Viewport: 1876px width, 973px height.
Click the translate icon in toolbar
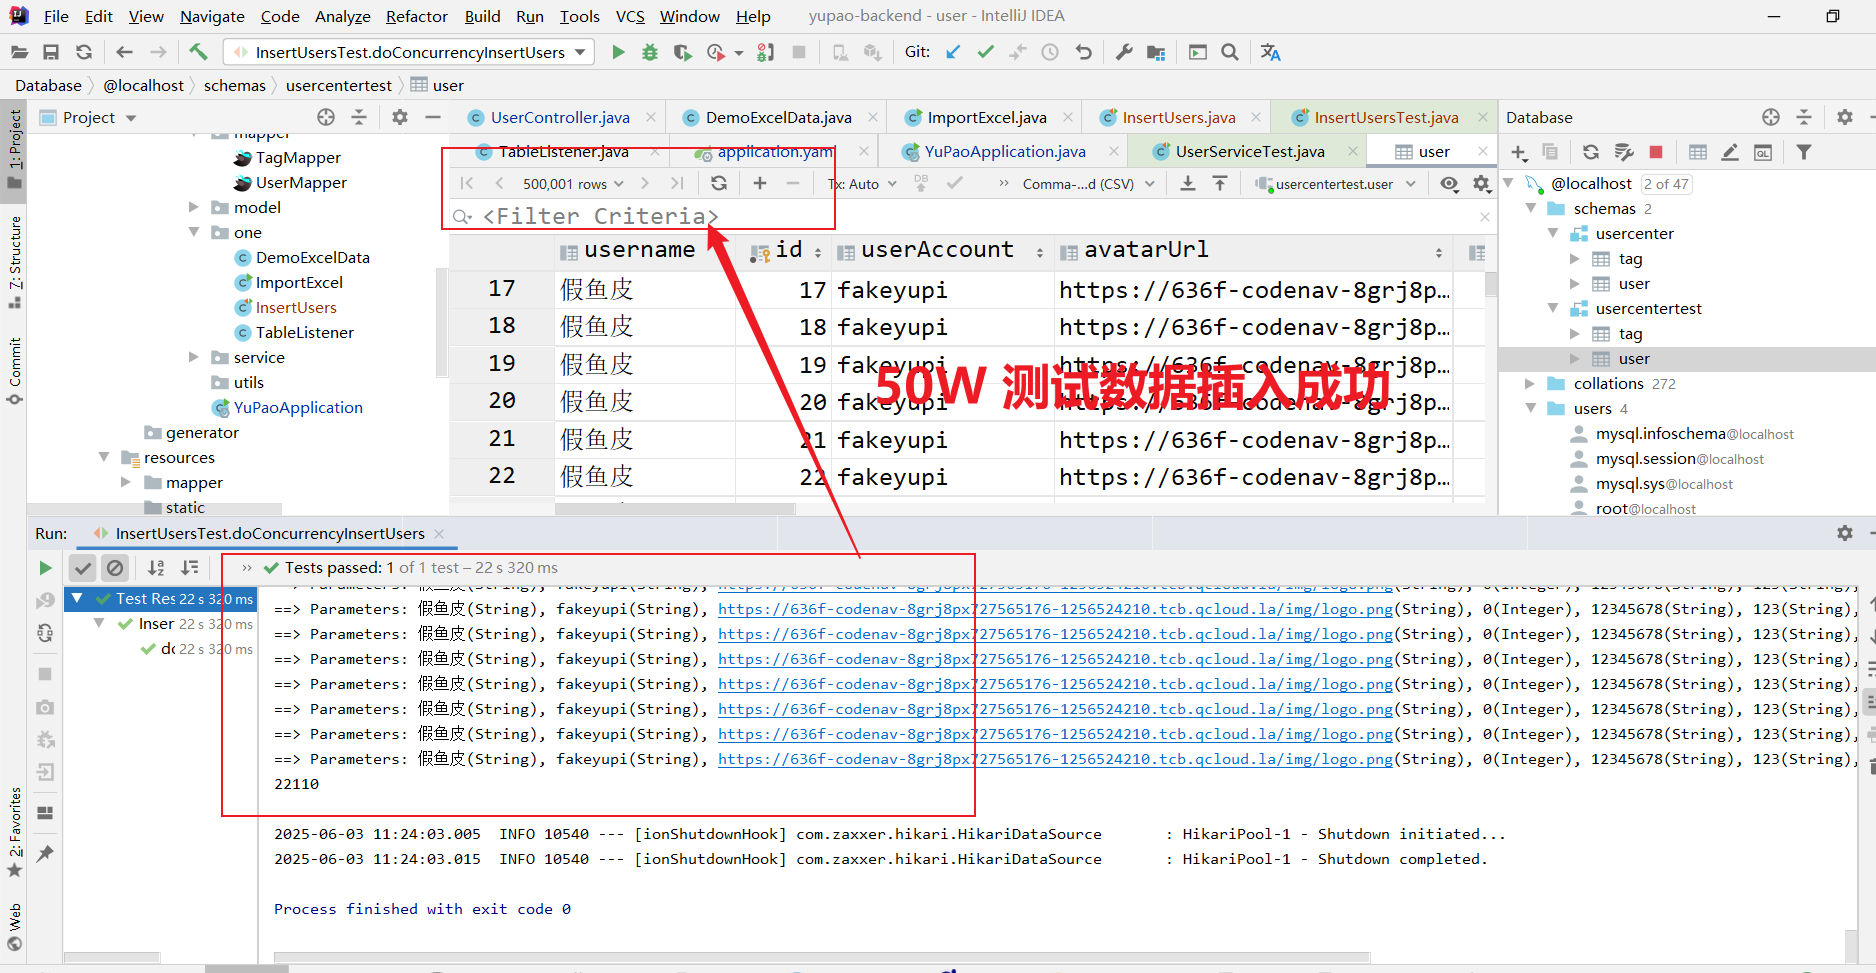[x=1270, y=52]
